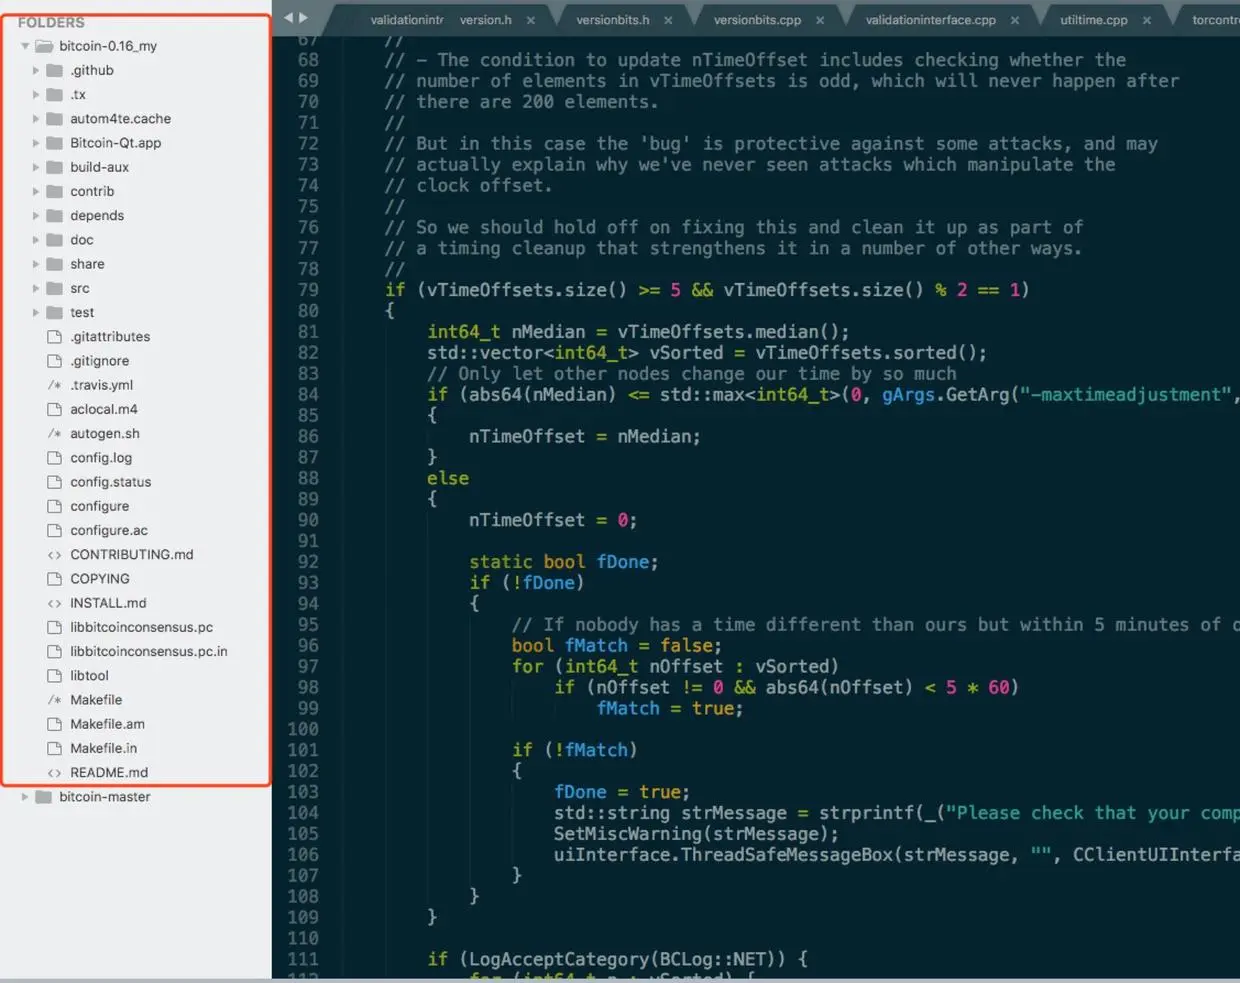Expand the build-aux folder arrow

point(36,167)
